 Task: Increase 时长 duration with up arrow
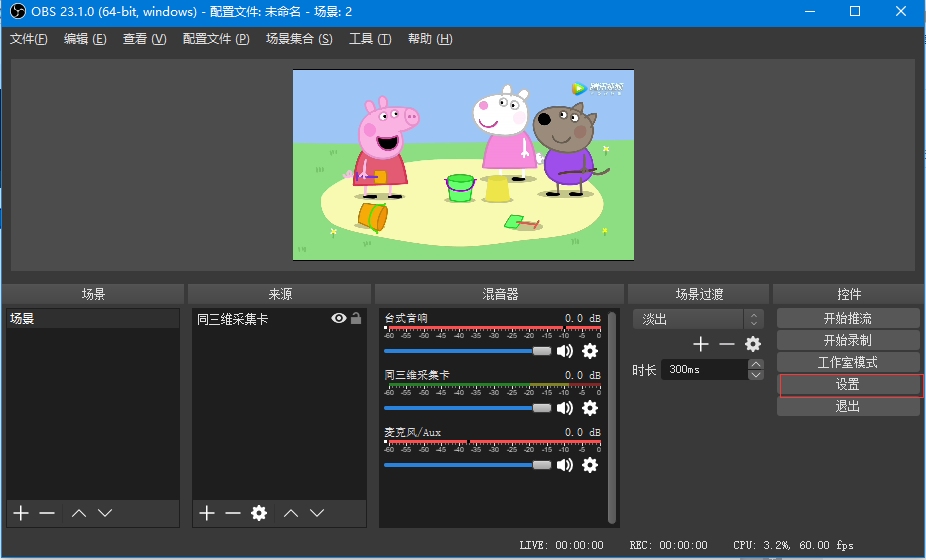click(x=755, y=364)
